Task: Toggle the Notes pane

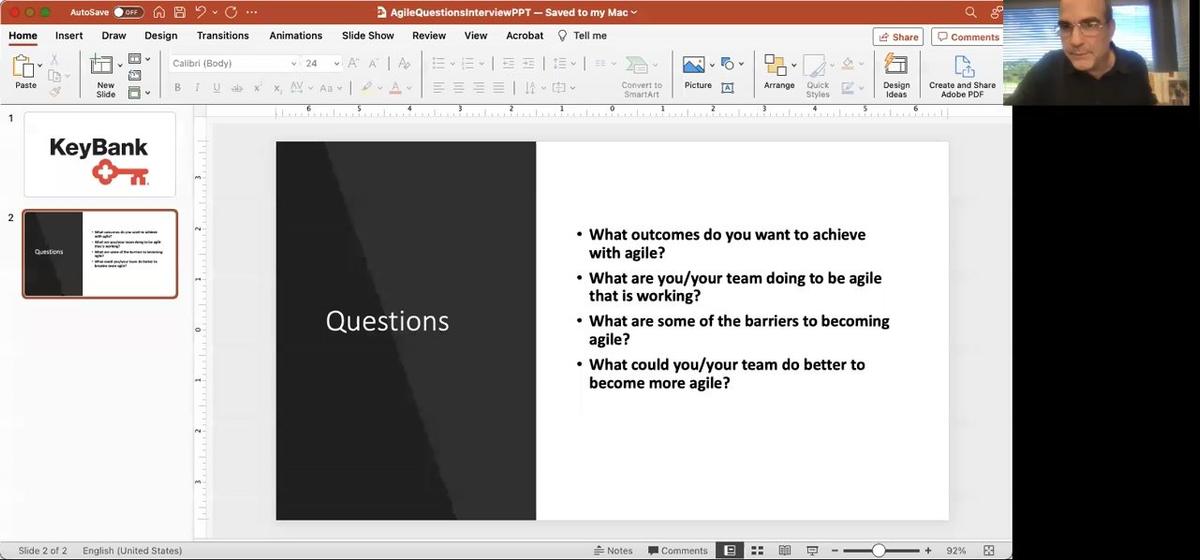Action: click(613, 550)
